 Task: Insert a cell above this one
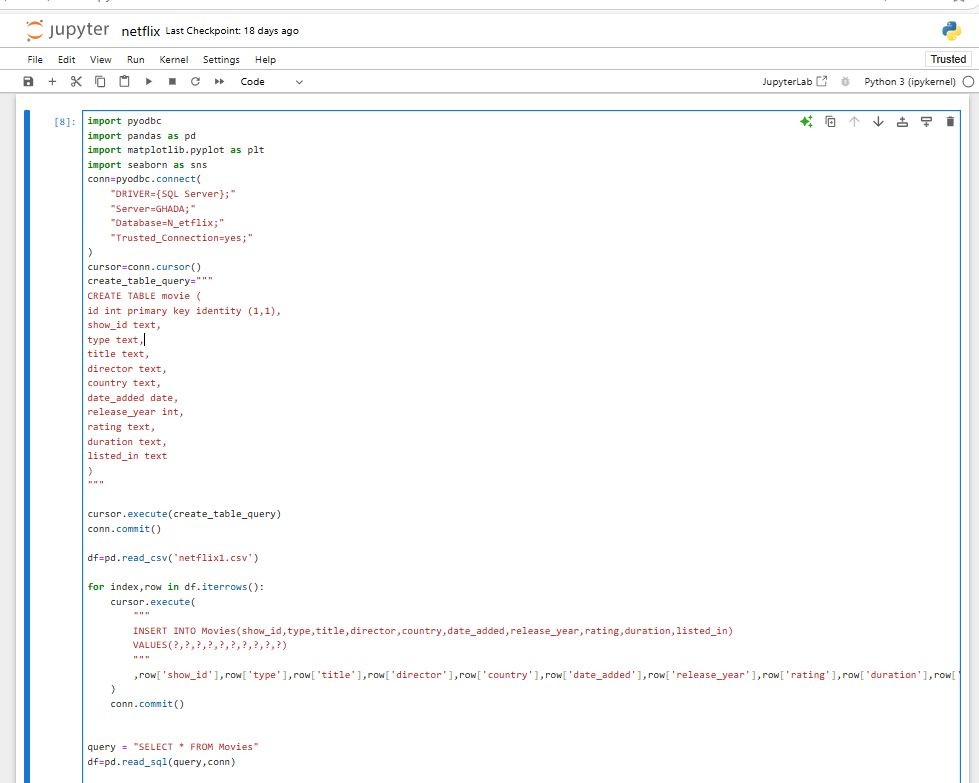[902, 122]
